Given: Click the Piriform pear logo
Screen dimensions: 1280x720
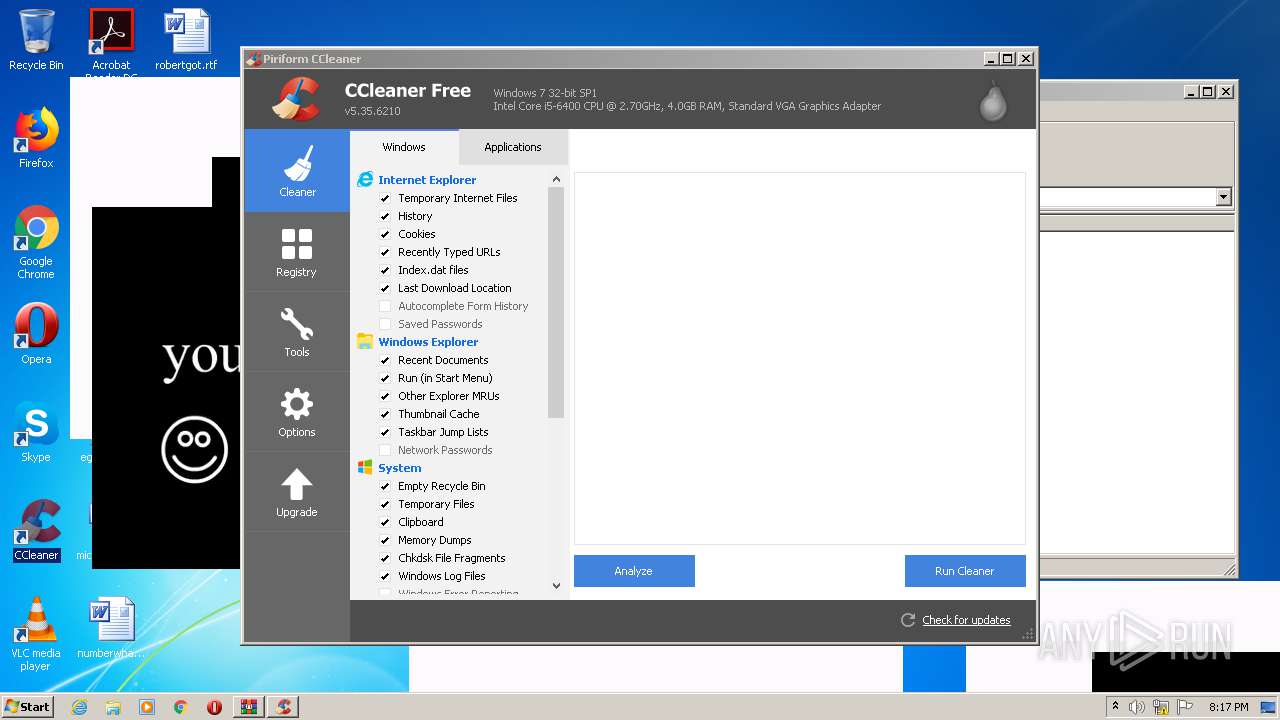Looking at the screenshot, I should 993,100.
